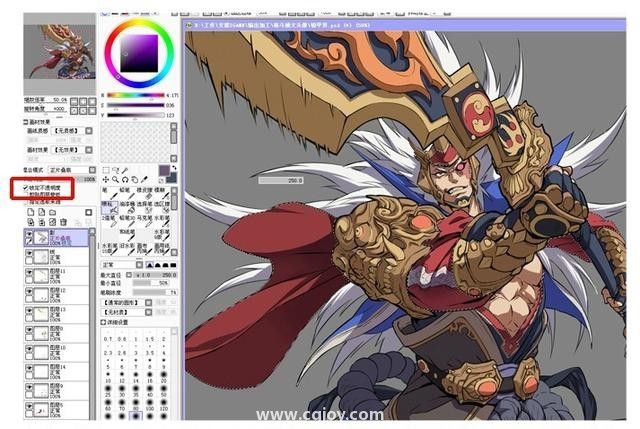Select the sharpest brush edge shape

coord(149,265)
